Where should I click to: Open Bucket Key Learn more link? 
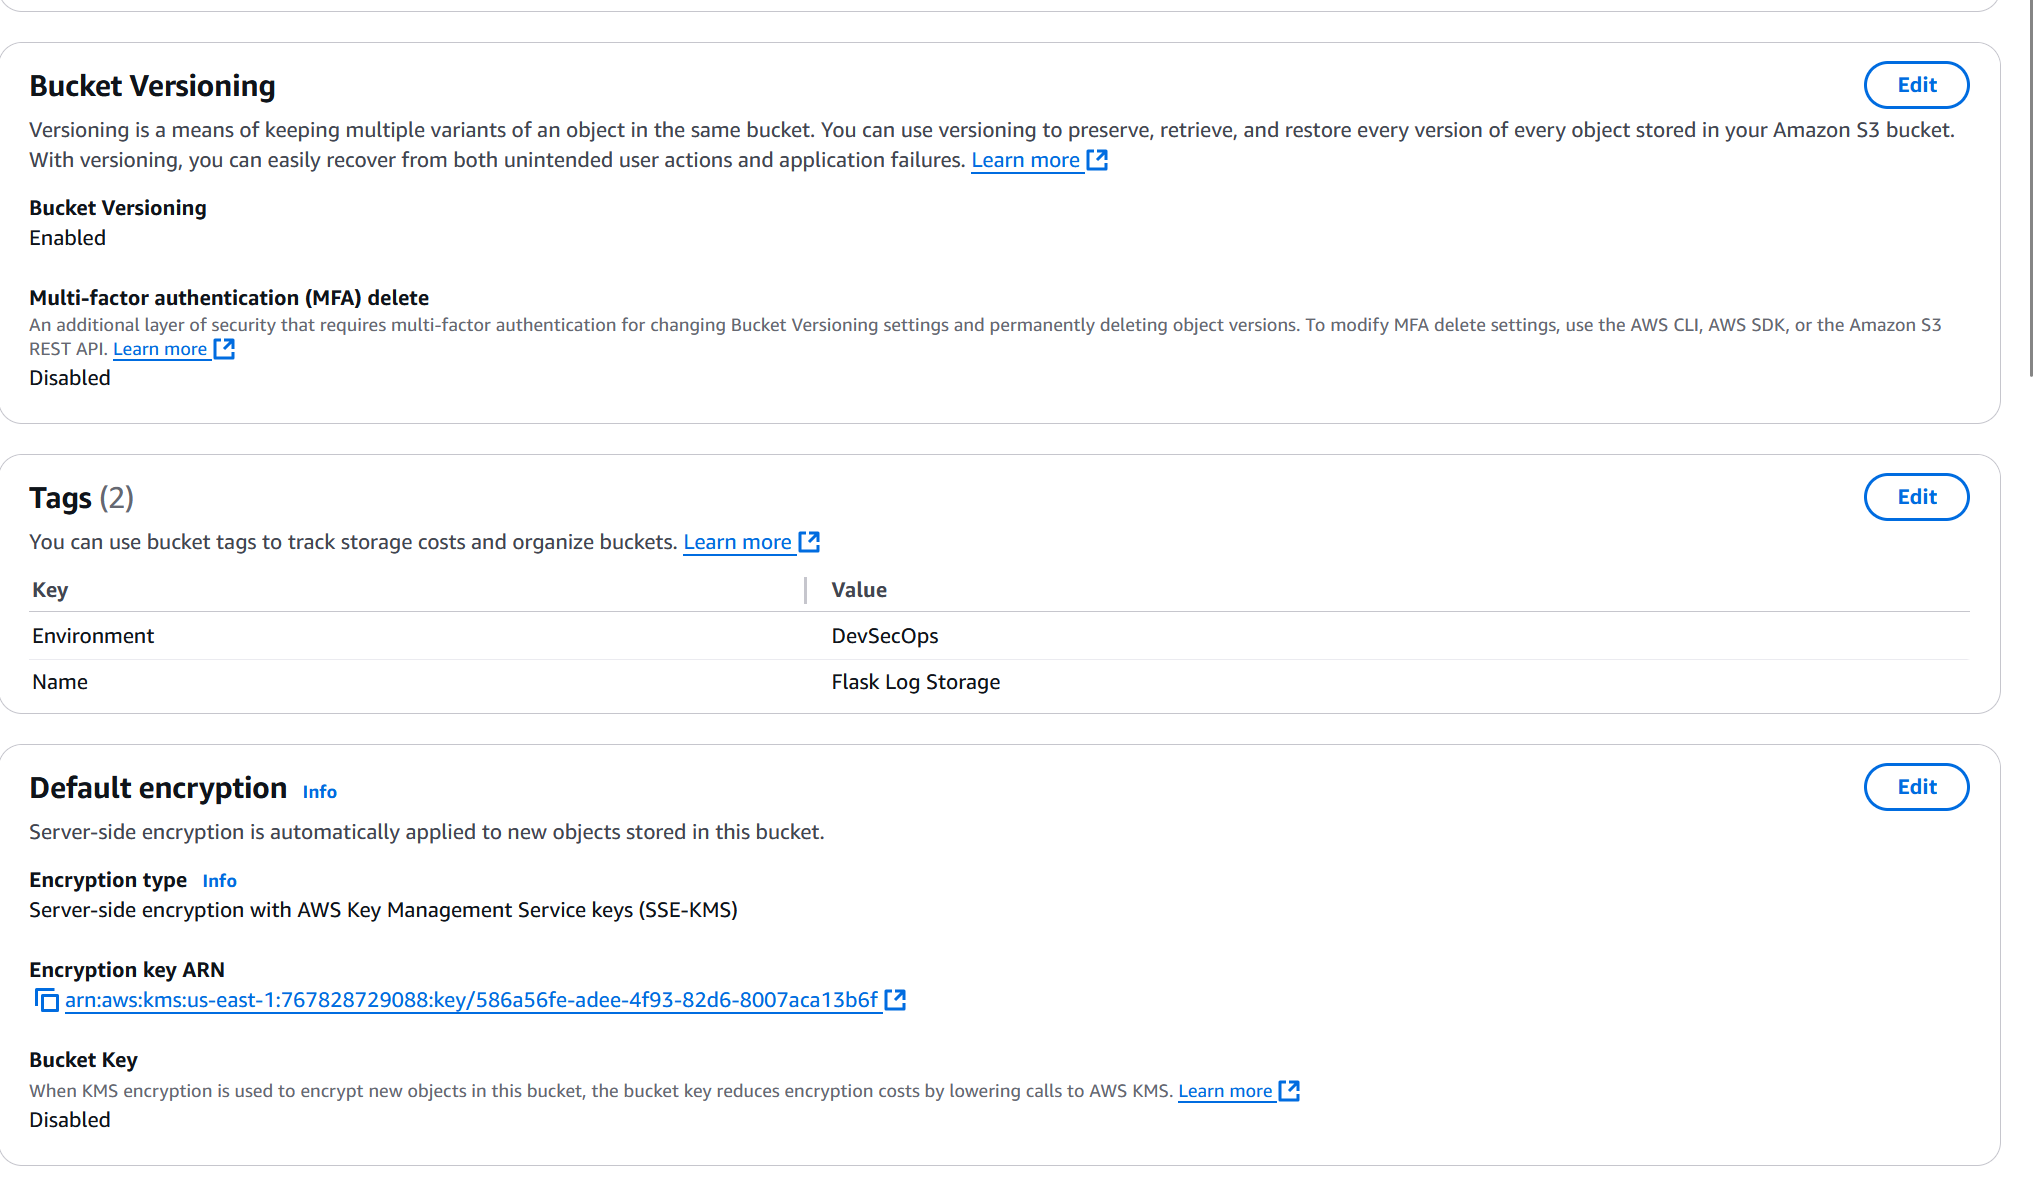click(x=1225, y=1091)
